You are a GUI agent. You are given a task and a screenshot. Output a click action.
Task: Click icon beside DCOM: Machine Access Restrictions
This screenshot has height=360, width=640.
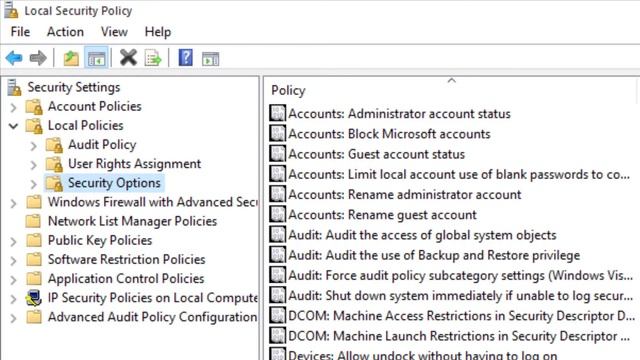tap(278, 315)
